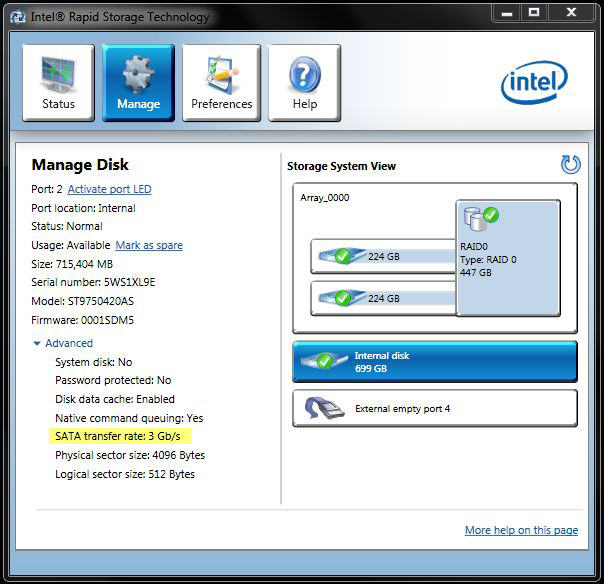This screenshot has width=604, height=584.
Task: Click Activate port LED link
Action: pyautogui.click(x=109, y=189)
